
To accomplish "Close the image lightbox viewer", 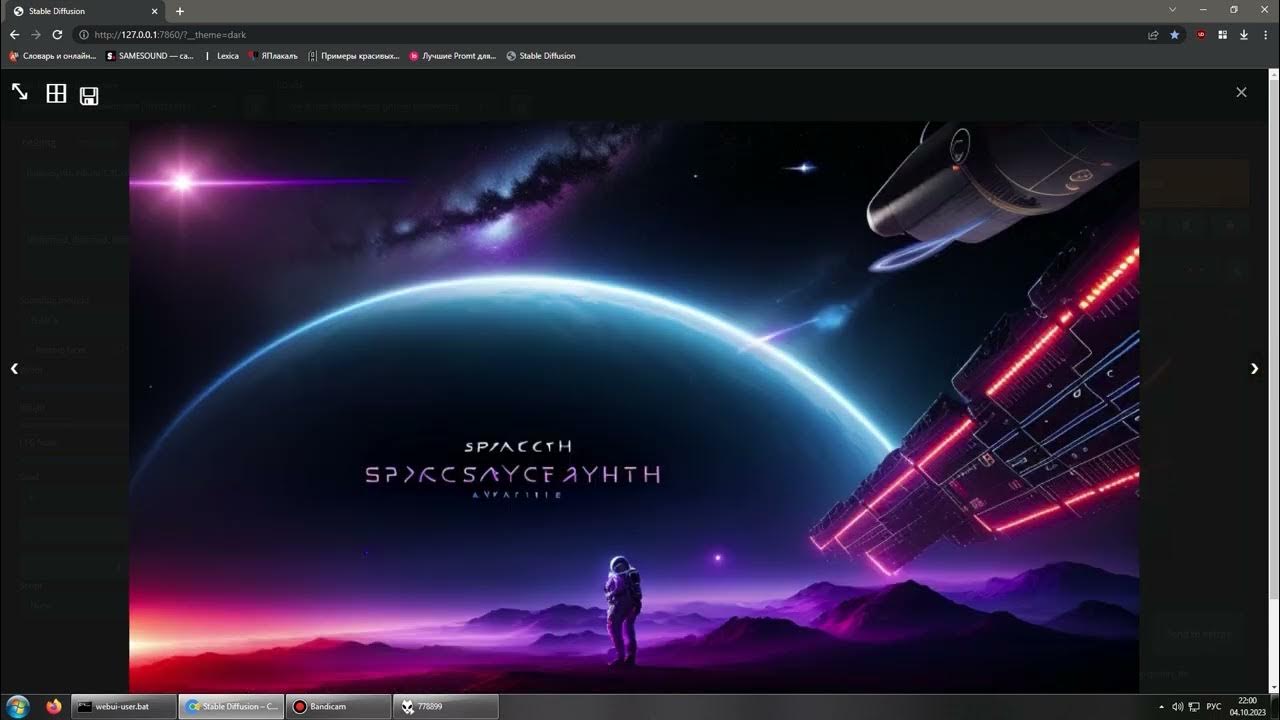I will coord(1241,92).
